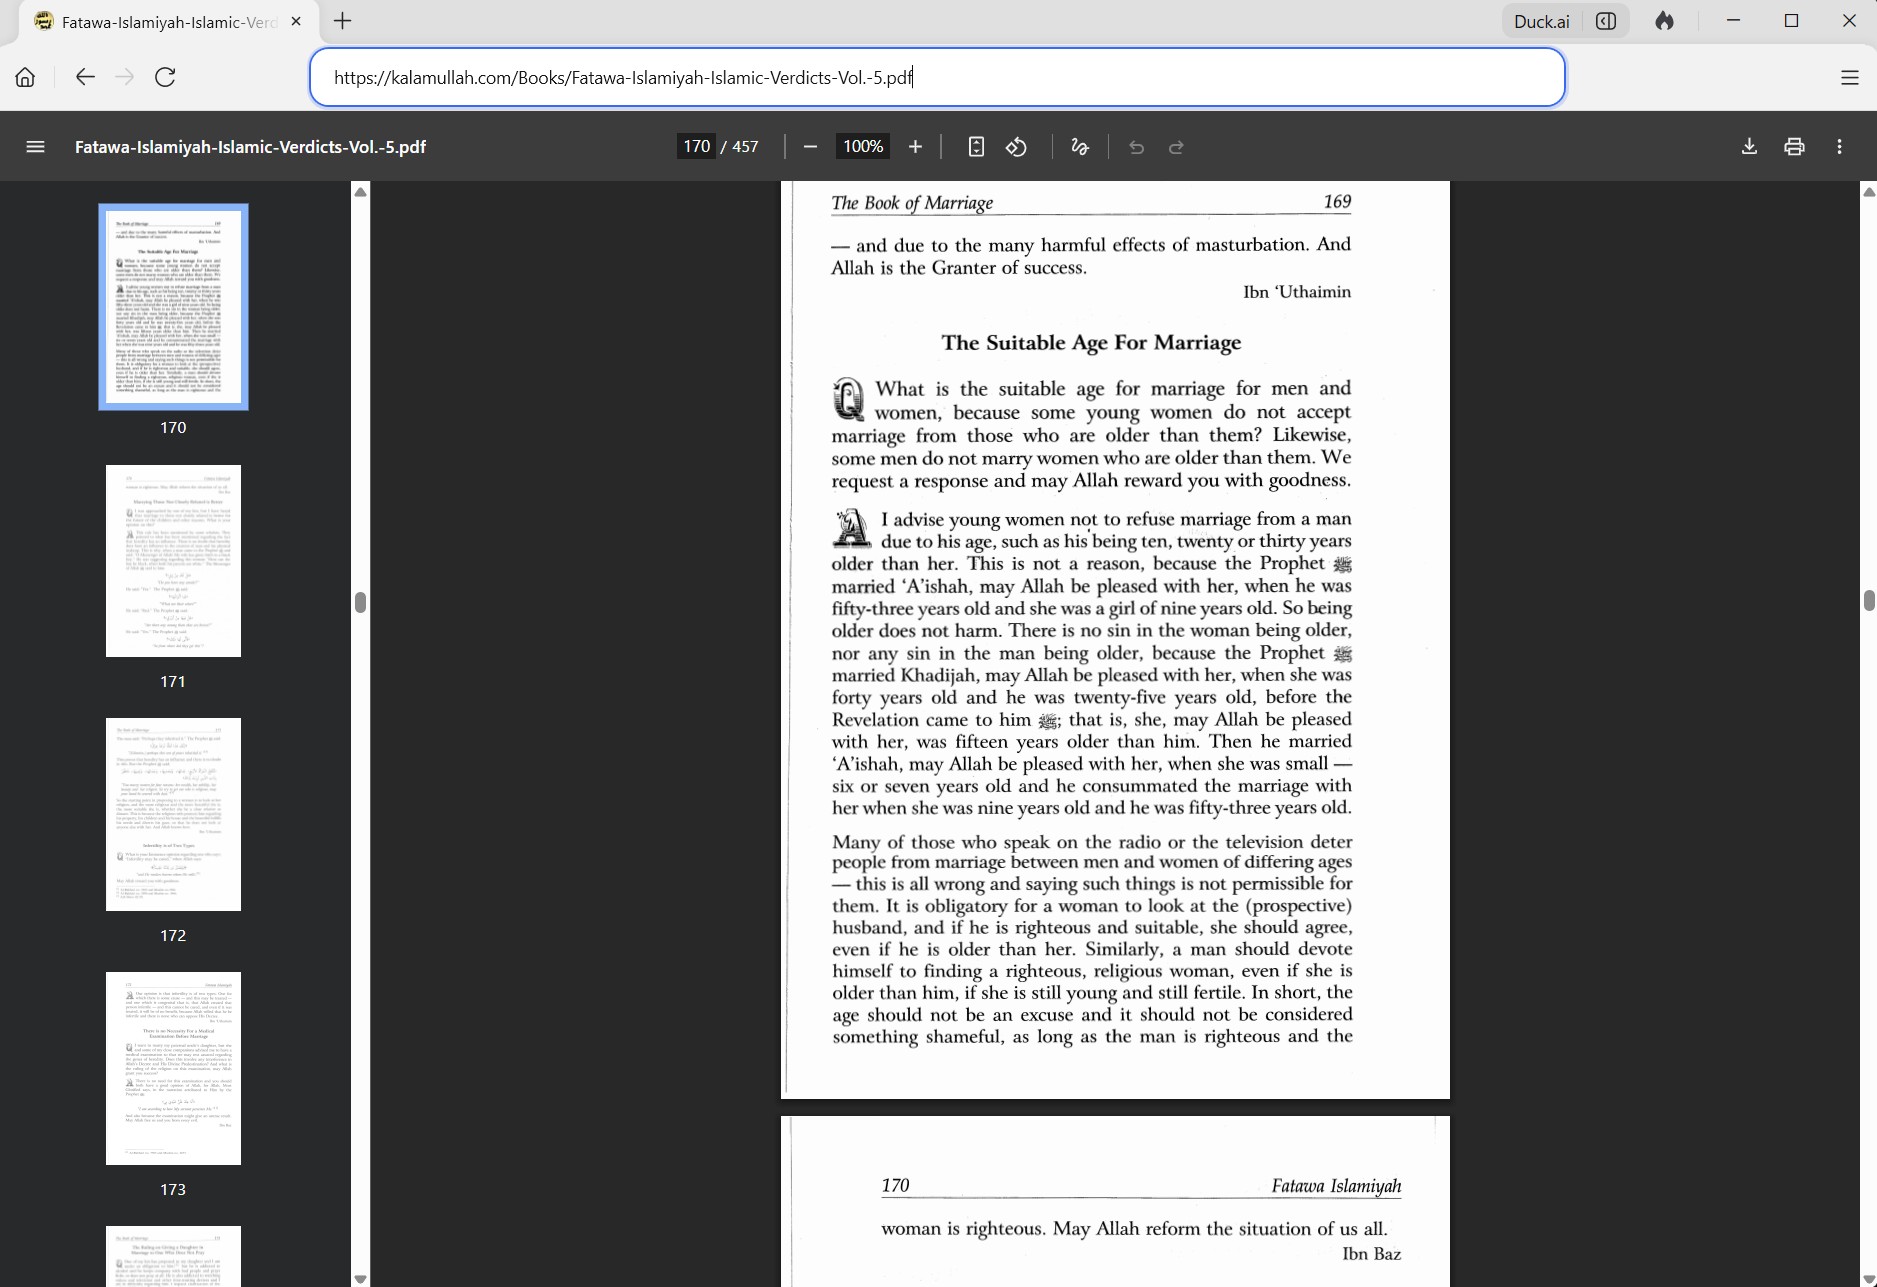Open page 171 thumbnail
Viewport: 1877px width, 1287px height.
click(x=173, y=561)
